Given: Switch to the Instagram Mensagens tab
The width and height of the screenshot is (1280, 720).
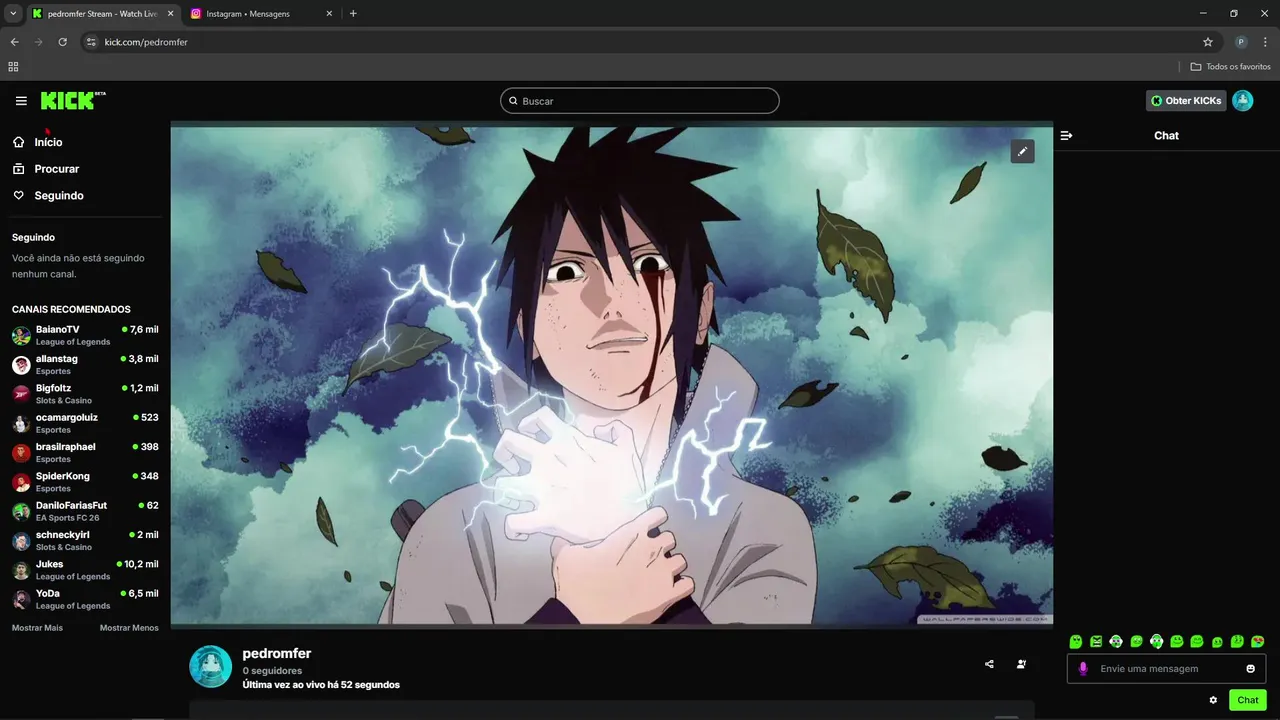Looking at the screenshot, I should point(262,14).
